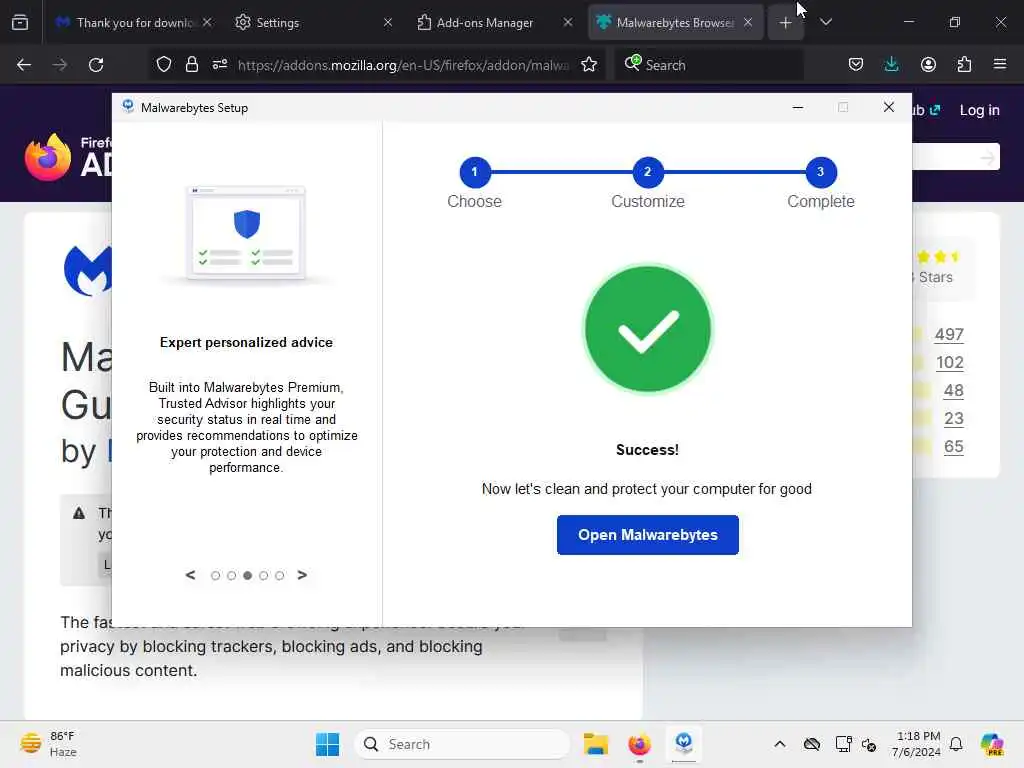Open tracking protection shield icon

(164, 65)
